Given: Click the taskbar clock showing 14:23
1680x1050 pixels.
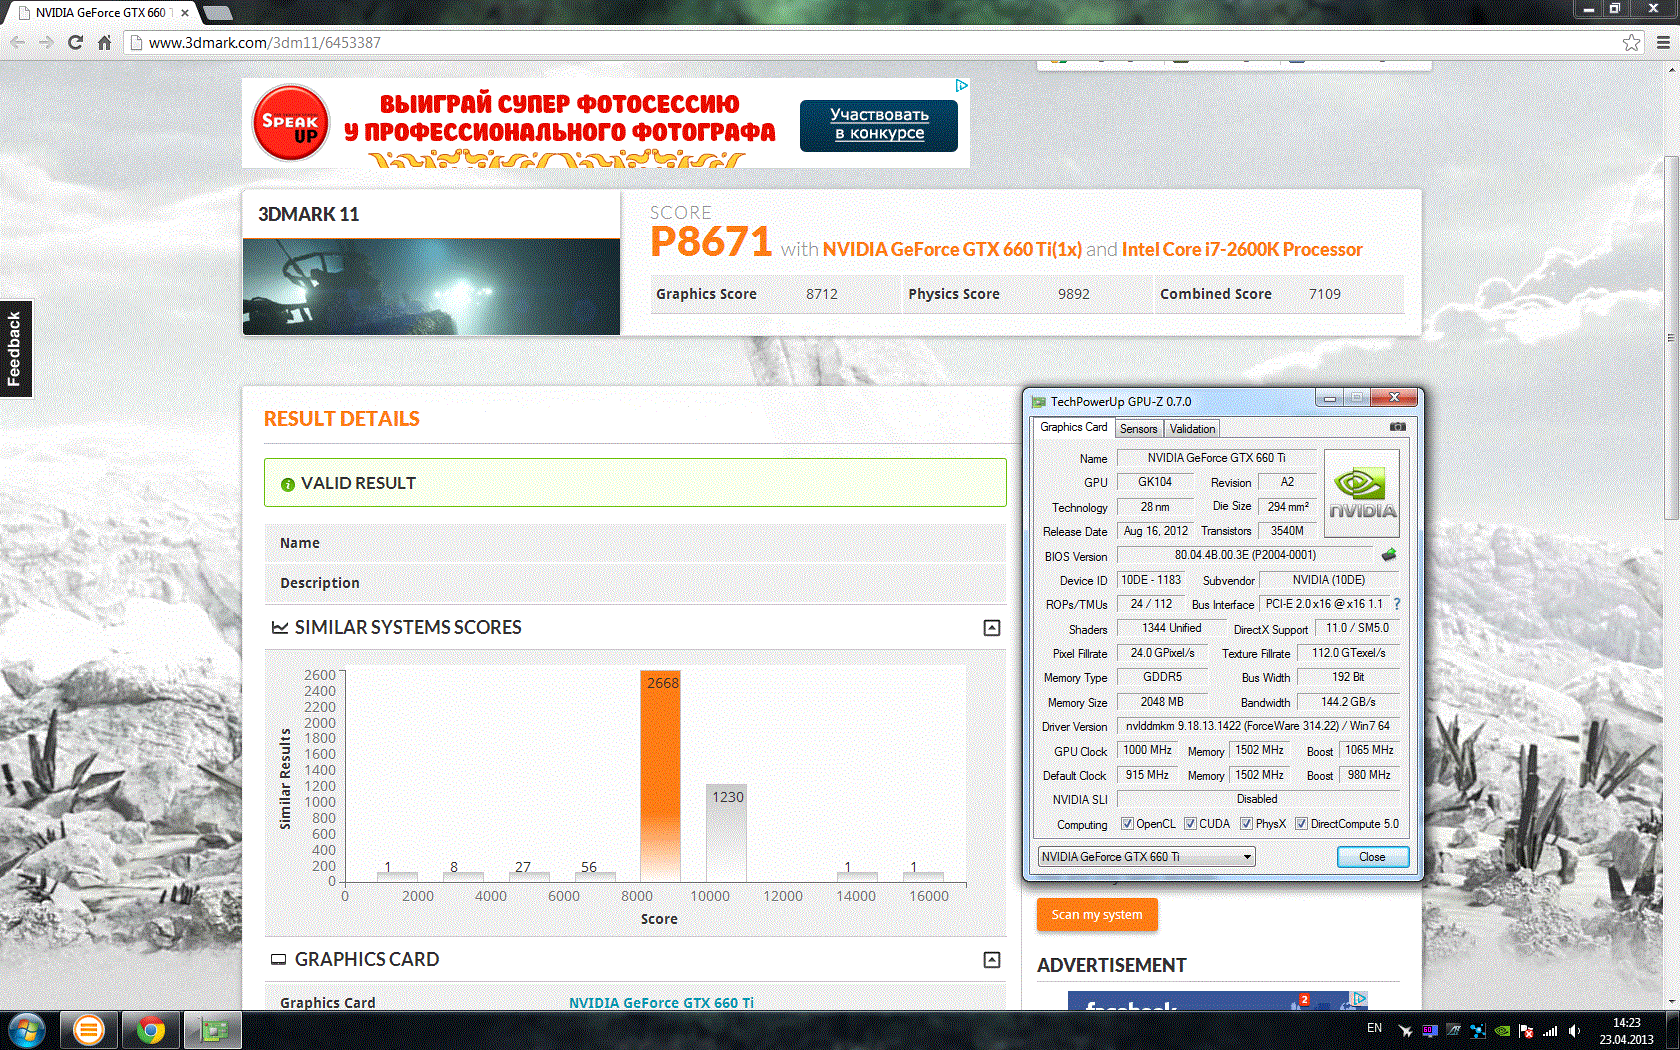Looking at the screenshot, I should click(1626, 1031).
